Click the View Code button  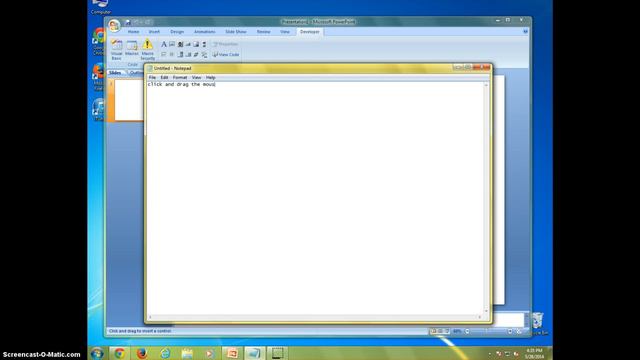pyautogui.click(x=226, y=54)
